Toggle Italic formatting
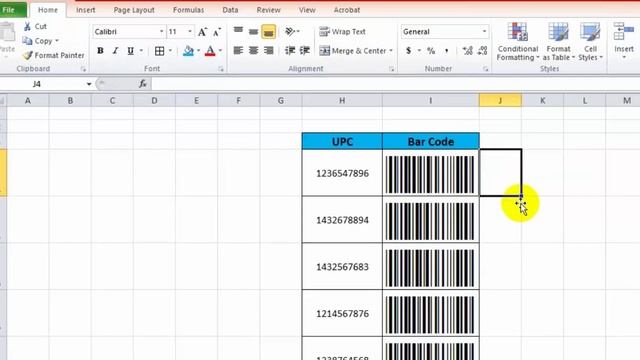 click(x=116, y=51)
